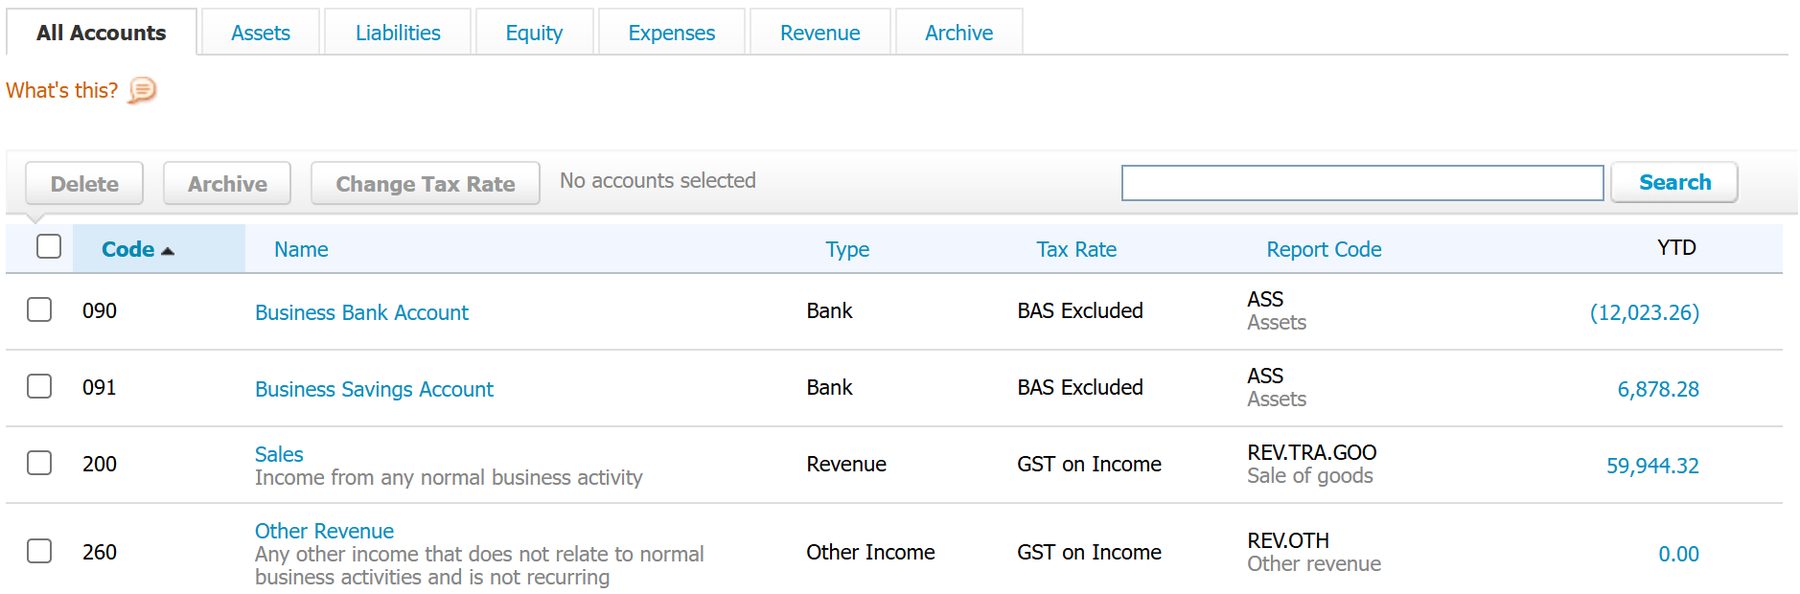
Task: Click the Change Tax Rate button
Action: coord(425,184)
